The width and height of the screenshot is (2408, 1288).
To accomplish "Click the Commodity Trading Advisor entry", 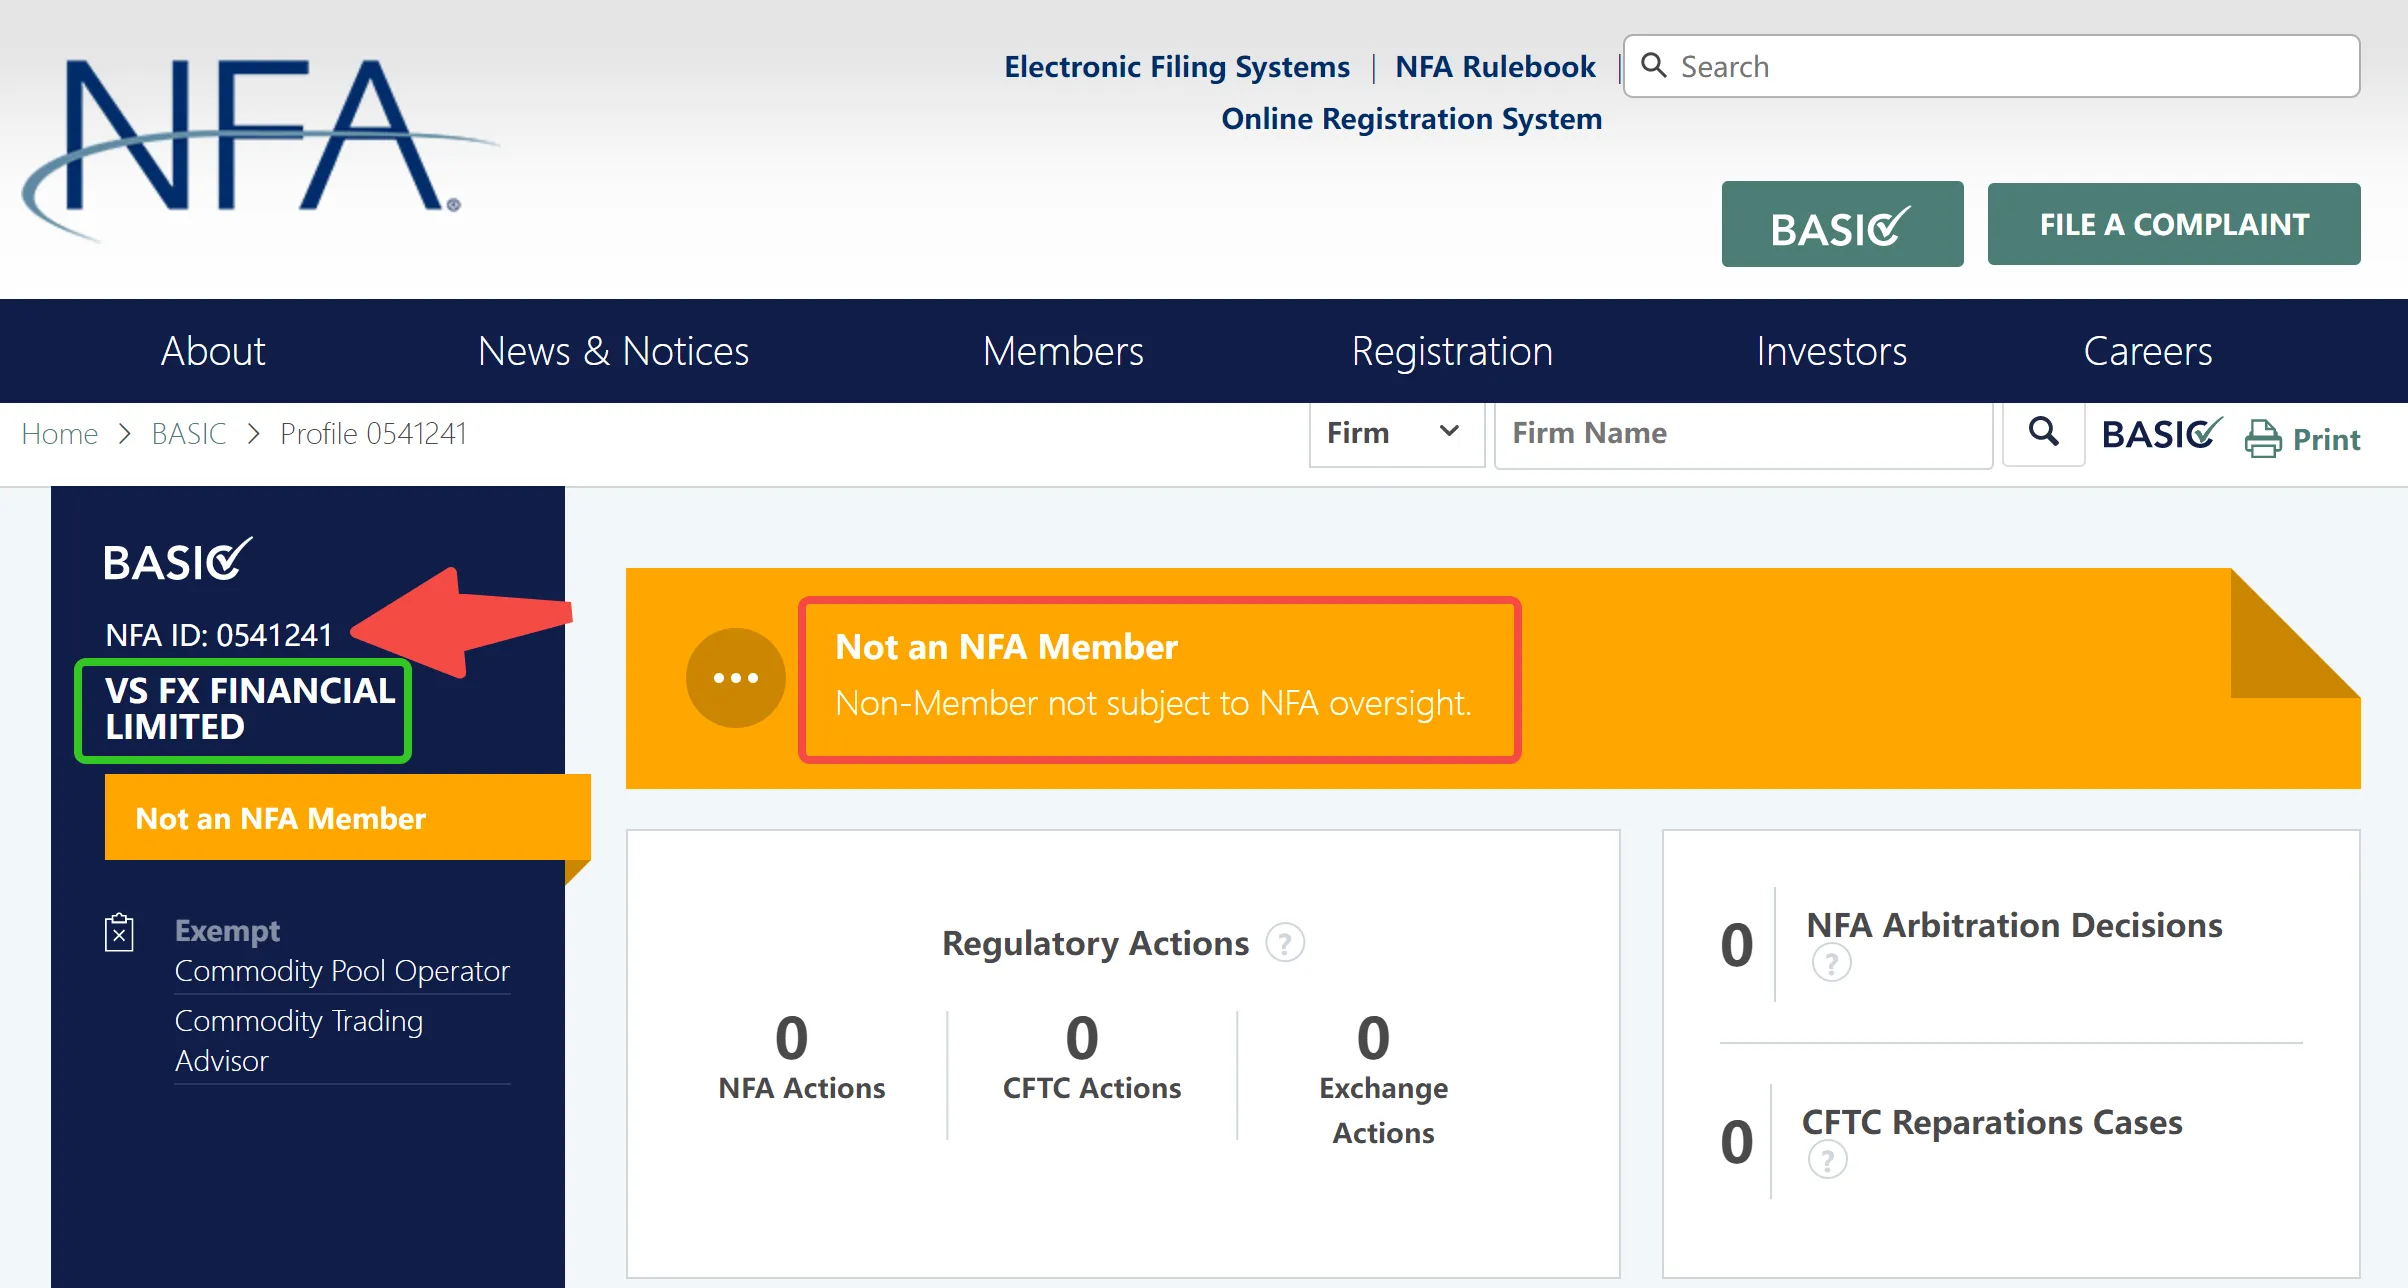I will point(299,1040).
